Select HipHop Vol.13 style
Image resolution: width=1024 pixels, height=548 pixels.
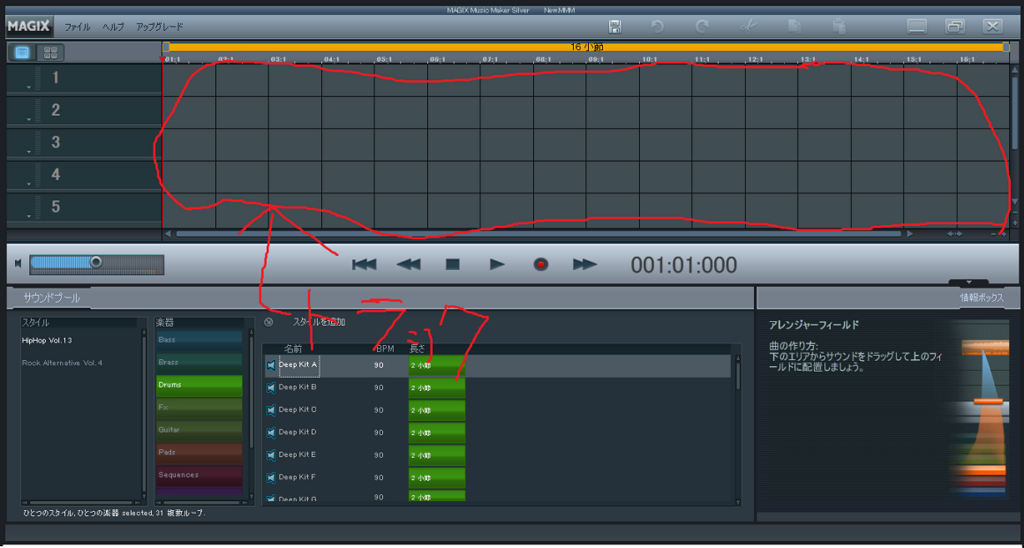pyautogui.click(x=47, y=340)
